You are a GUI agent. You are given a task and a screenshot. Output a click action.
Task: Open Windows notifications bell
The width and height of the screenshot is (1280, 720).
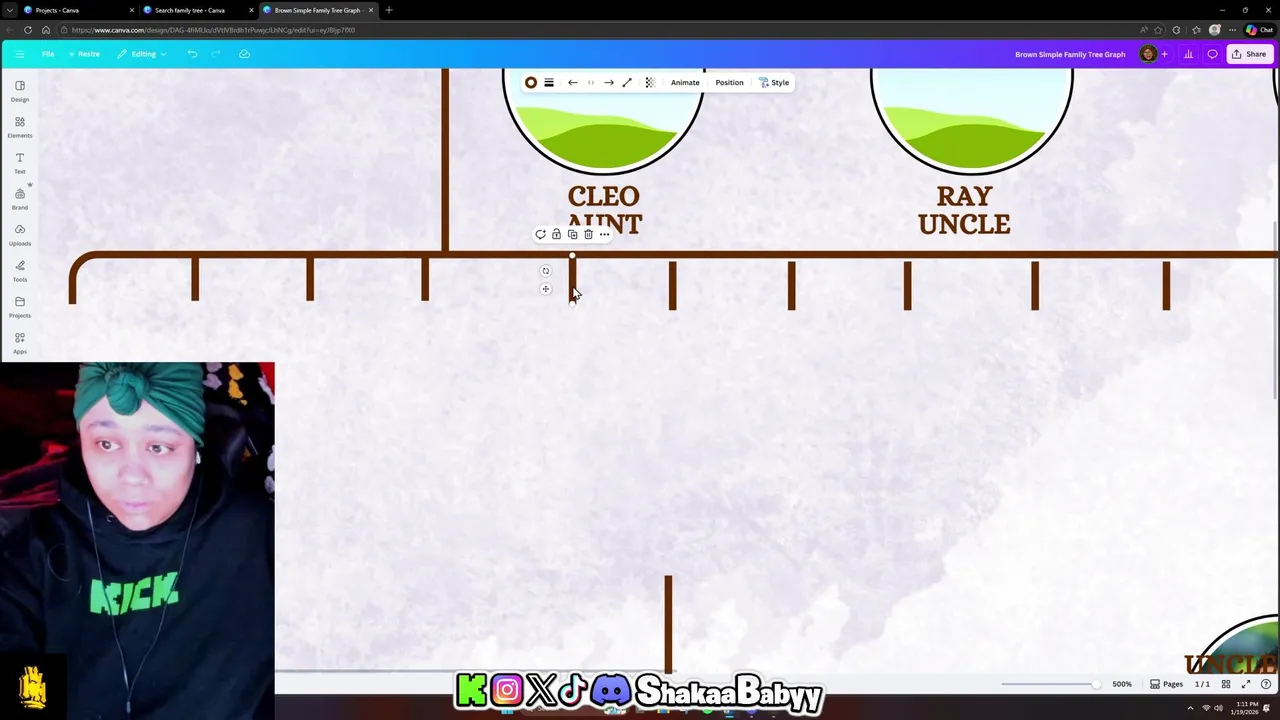(1267, 708)
